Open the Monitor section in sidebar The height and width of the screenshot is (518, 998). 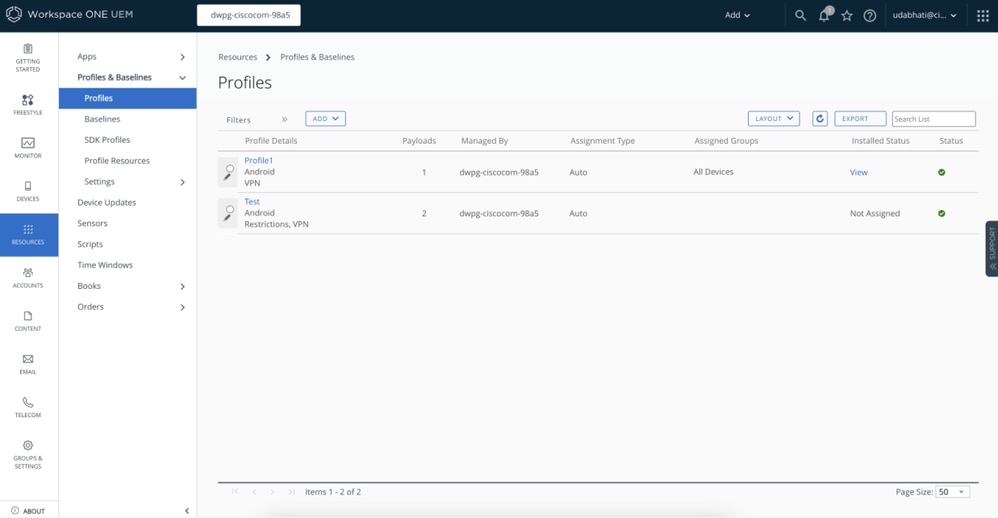click(x=28, y=148)
